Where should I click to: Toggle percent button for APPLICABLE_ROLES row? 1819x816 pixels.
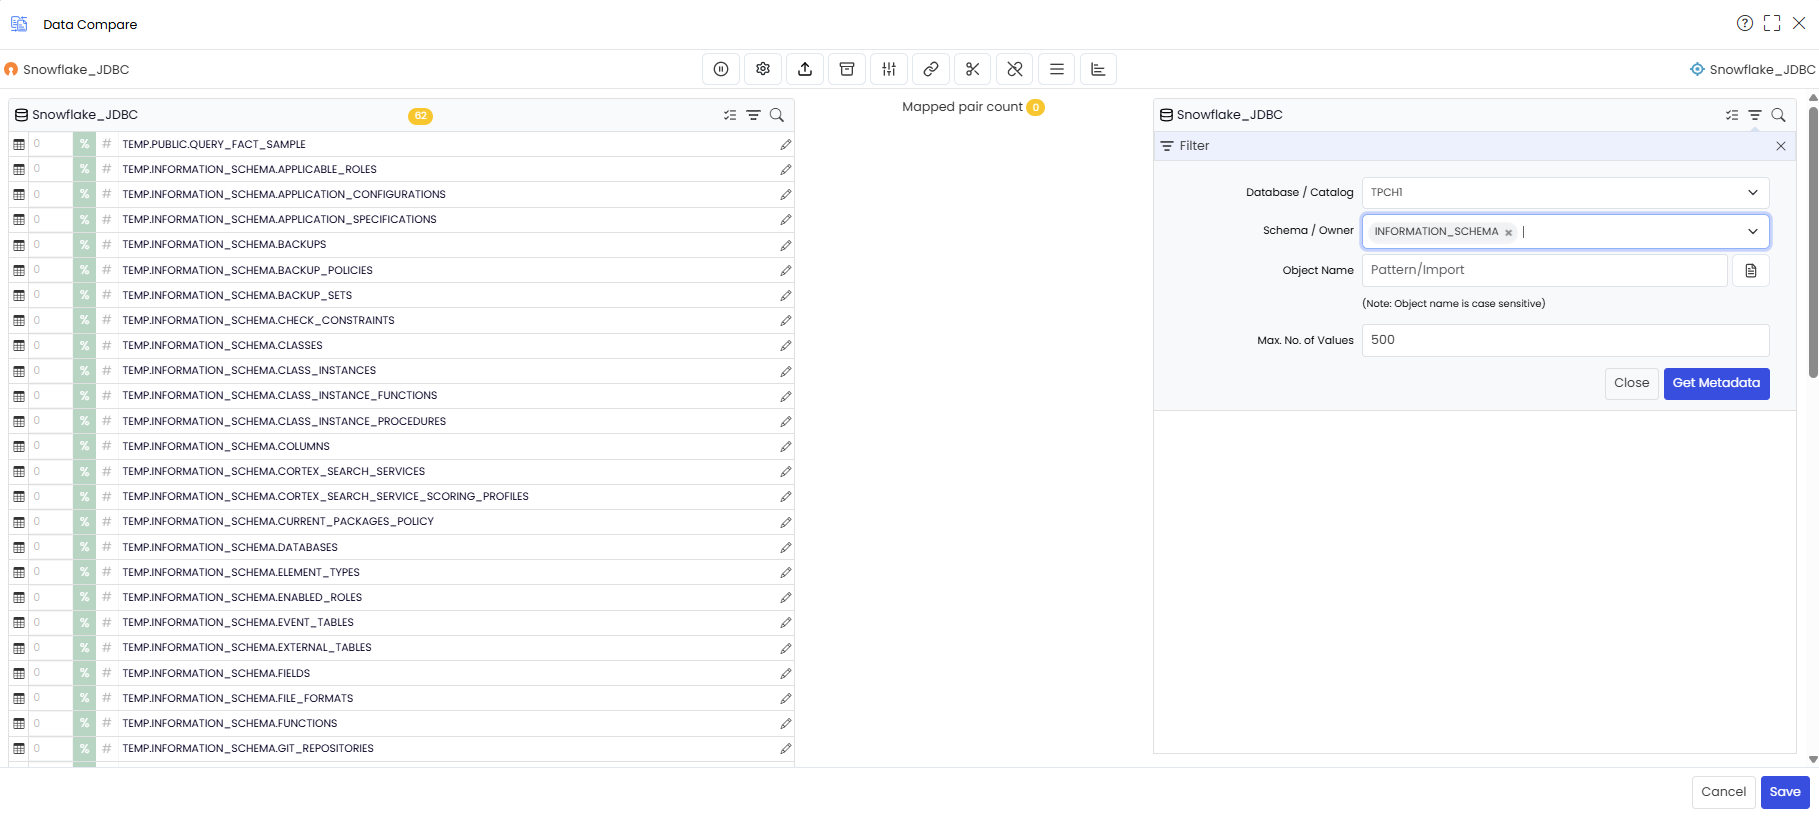85,169
